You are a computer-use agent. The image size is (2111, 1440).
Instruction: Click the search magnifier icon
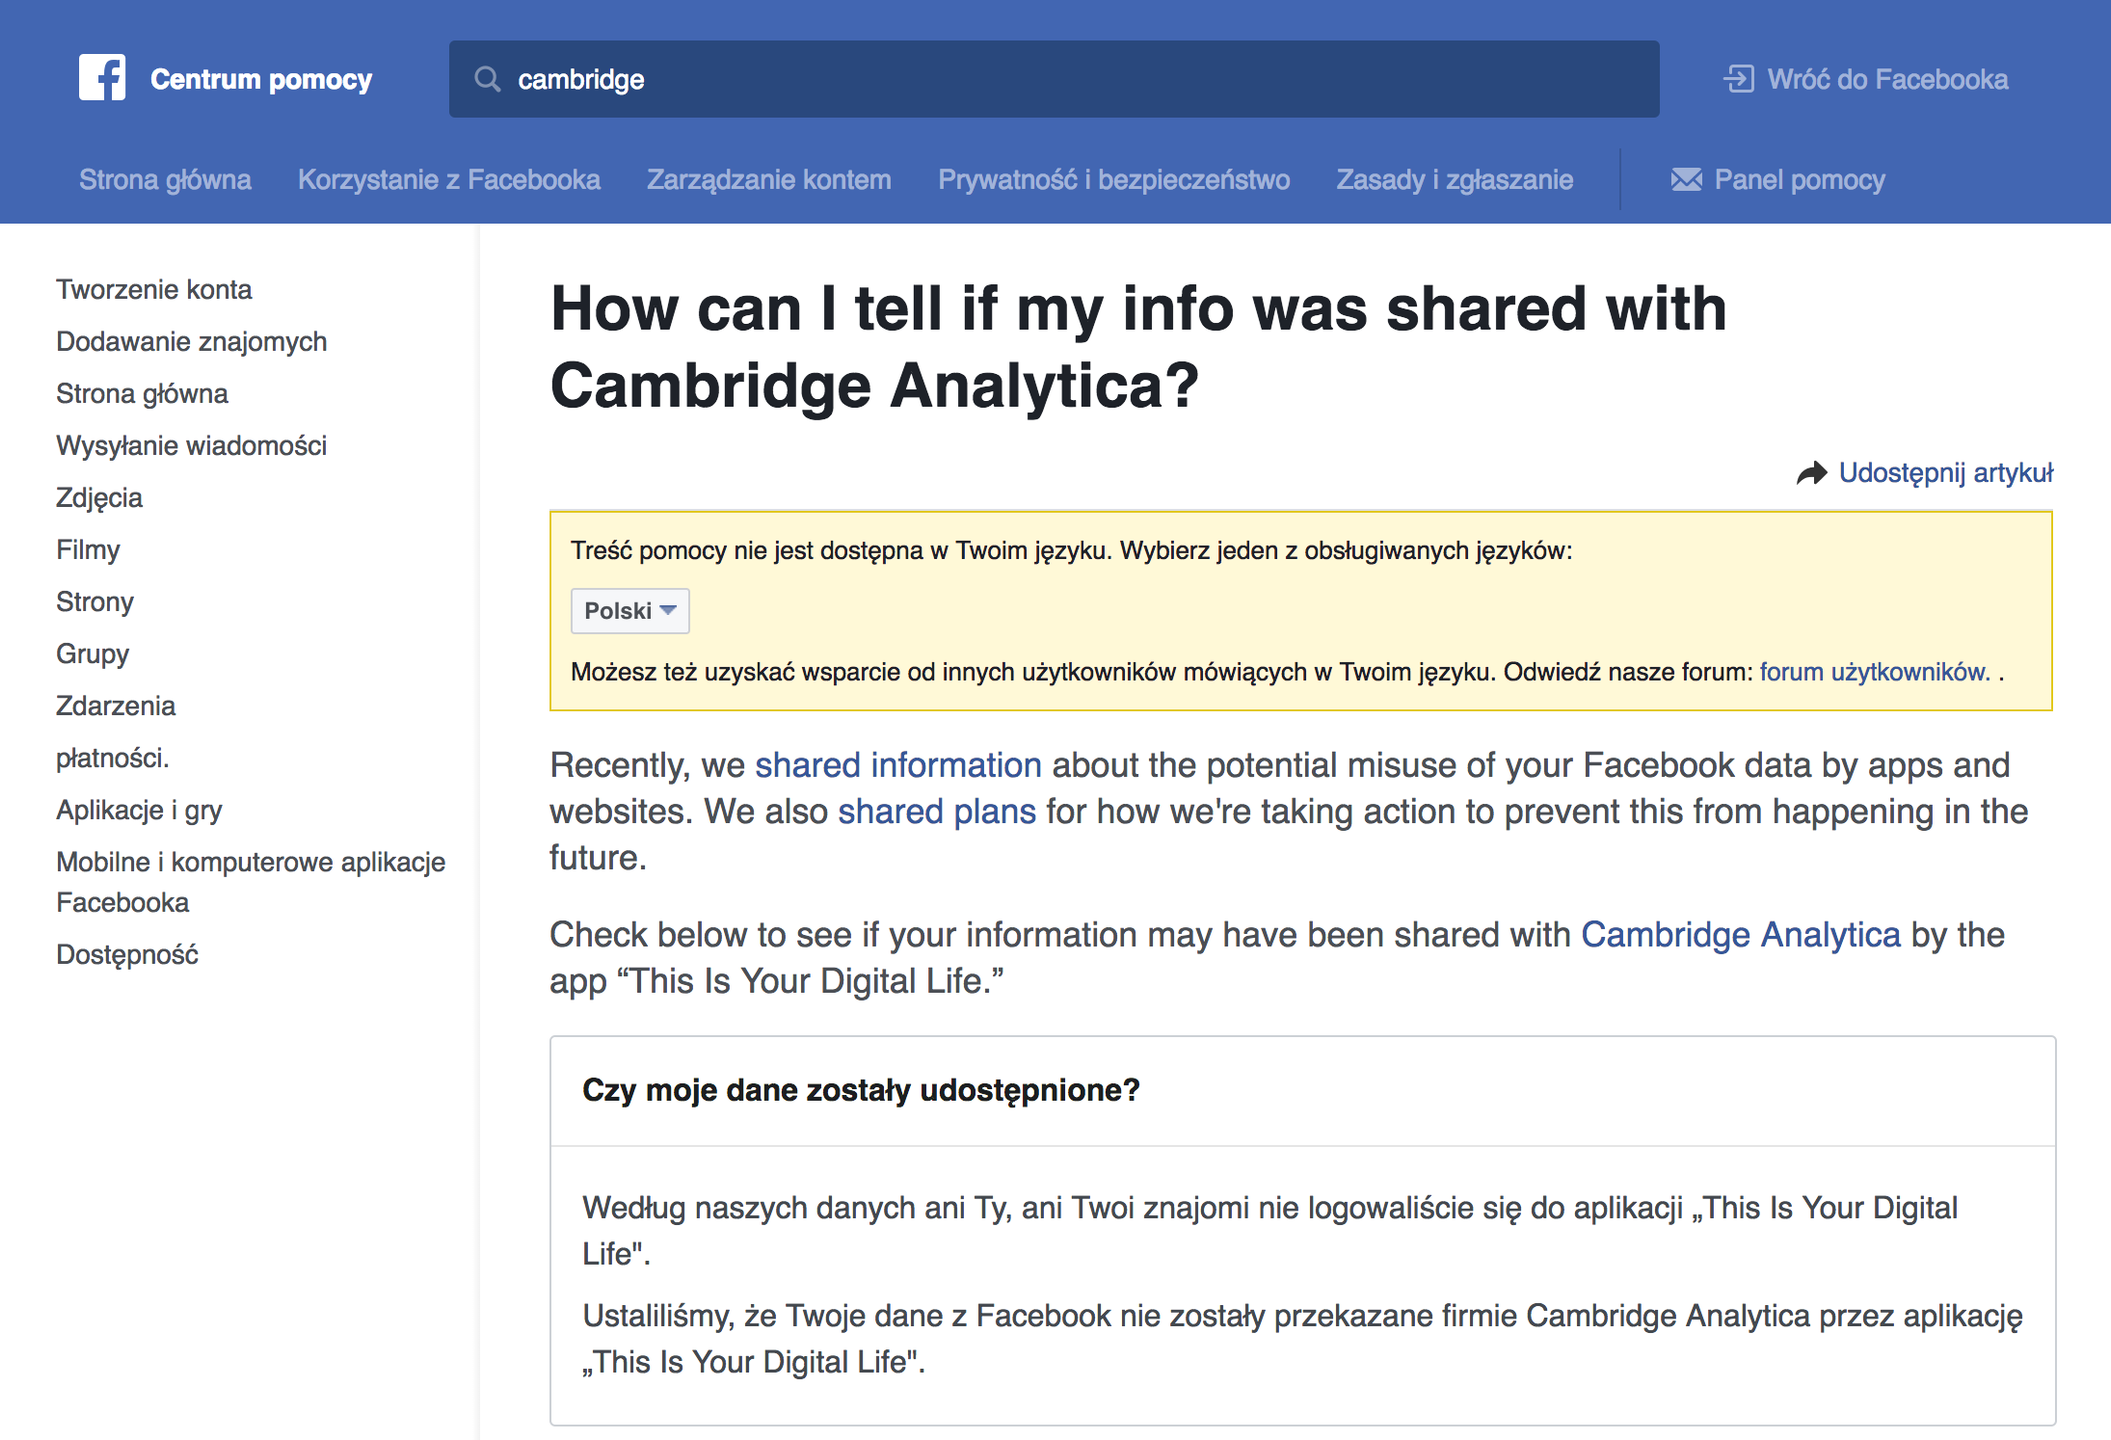(x=487, y=79)
